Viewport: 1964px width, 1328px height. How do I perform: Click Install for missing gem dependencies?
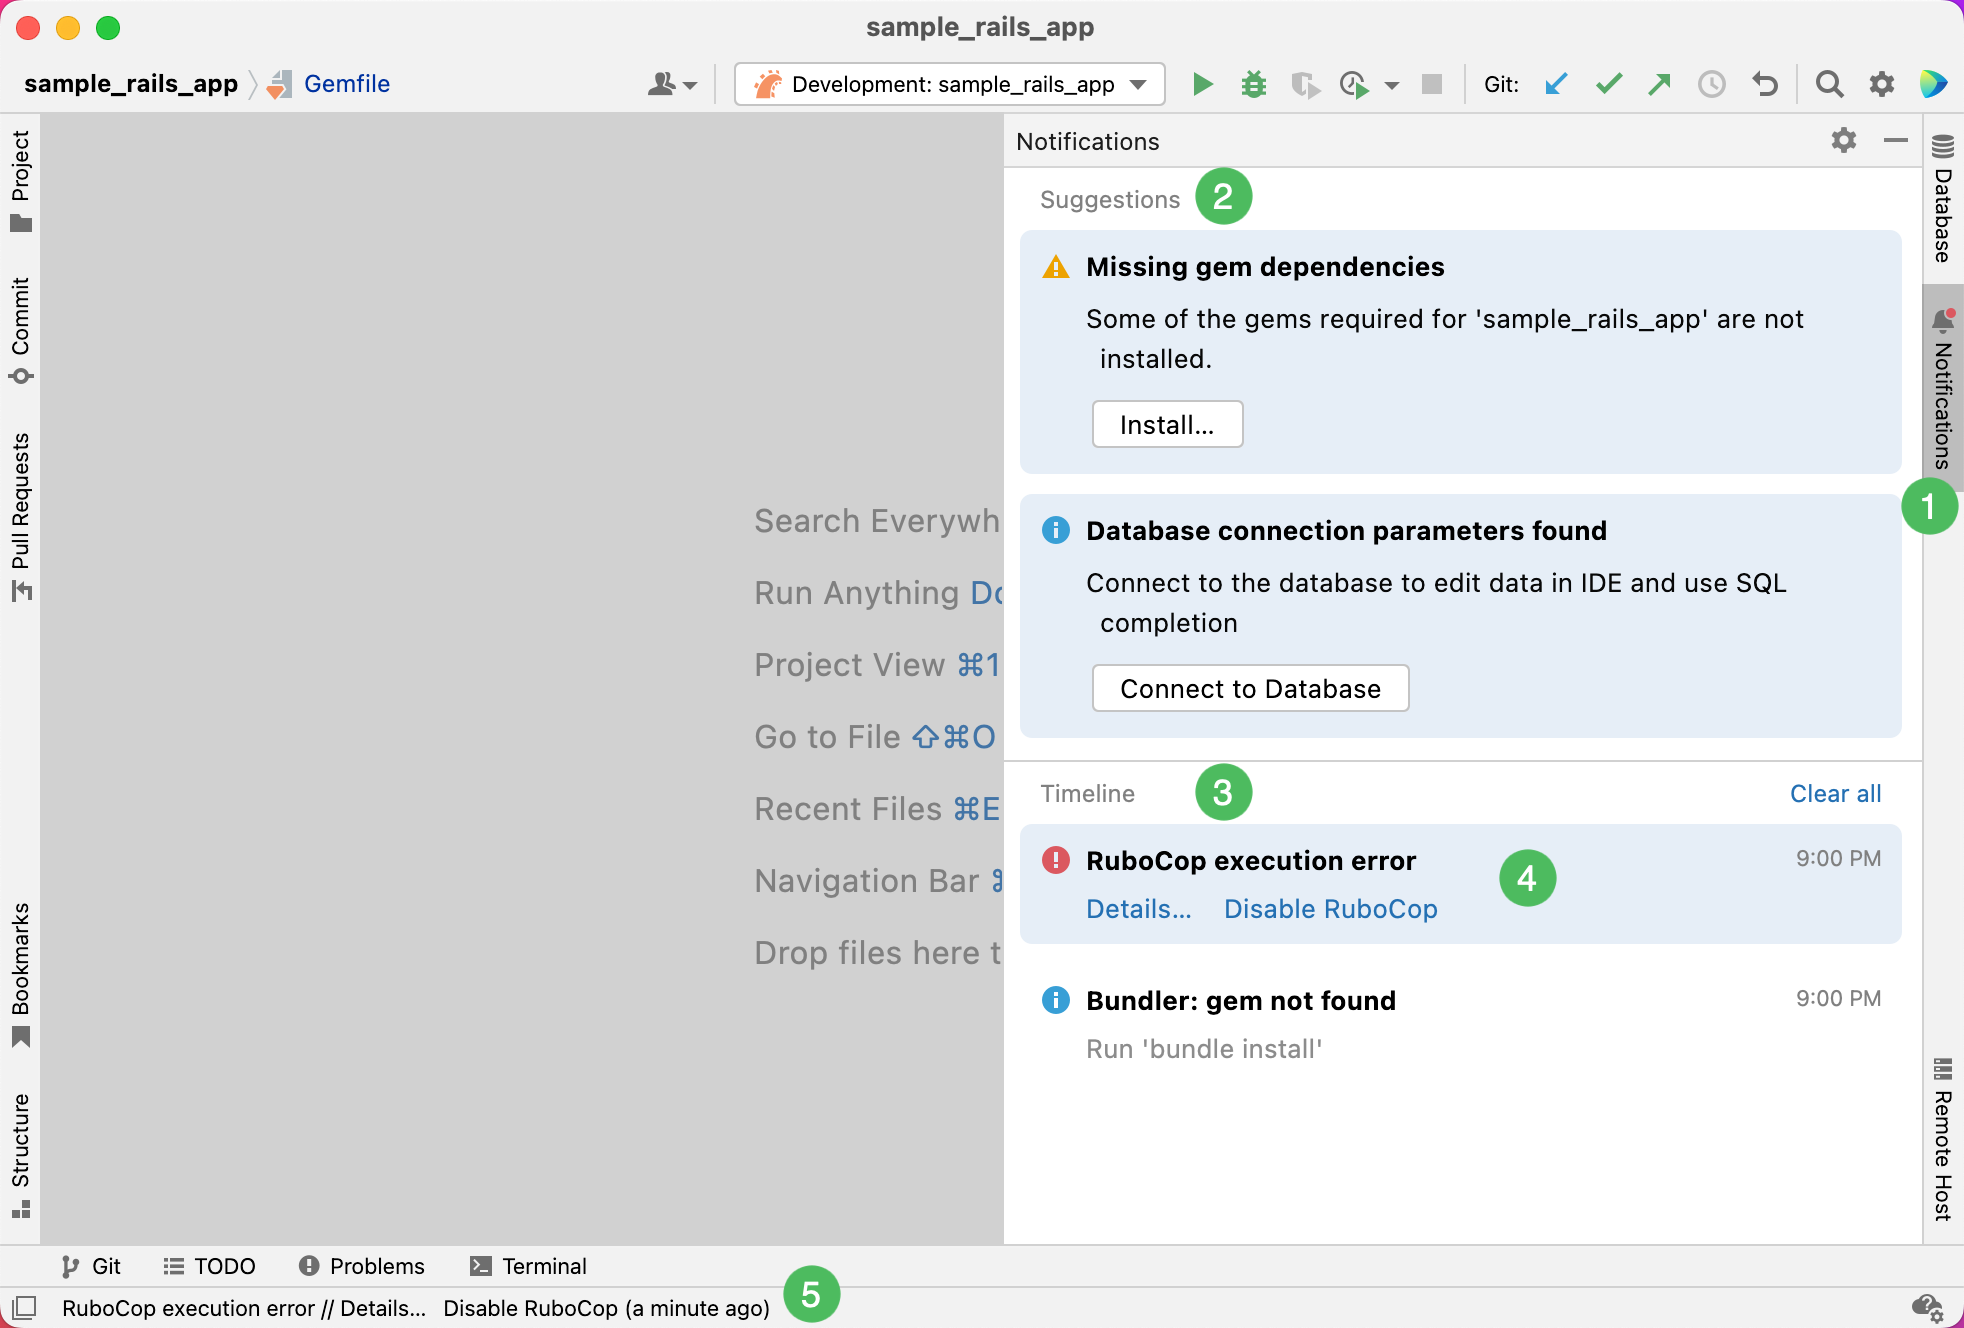pos(1167,424)
